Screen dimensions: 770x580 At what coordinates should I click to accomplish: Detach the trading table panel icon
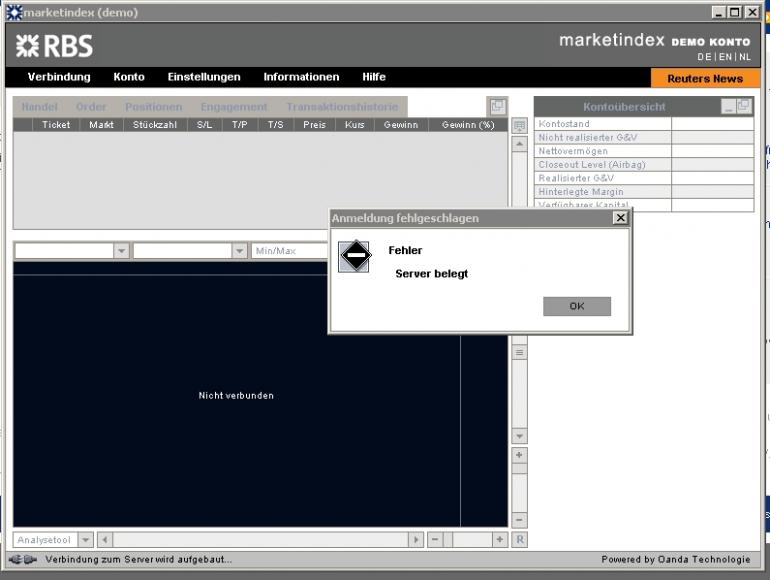click(x=497, y=106)
